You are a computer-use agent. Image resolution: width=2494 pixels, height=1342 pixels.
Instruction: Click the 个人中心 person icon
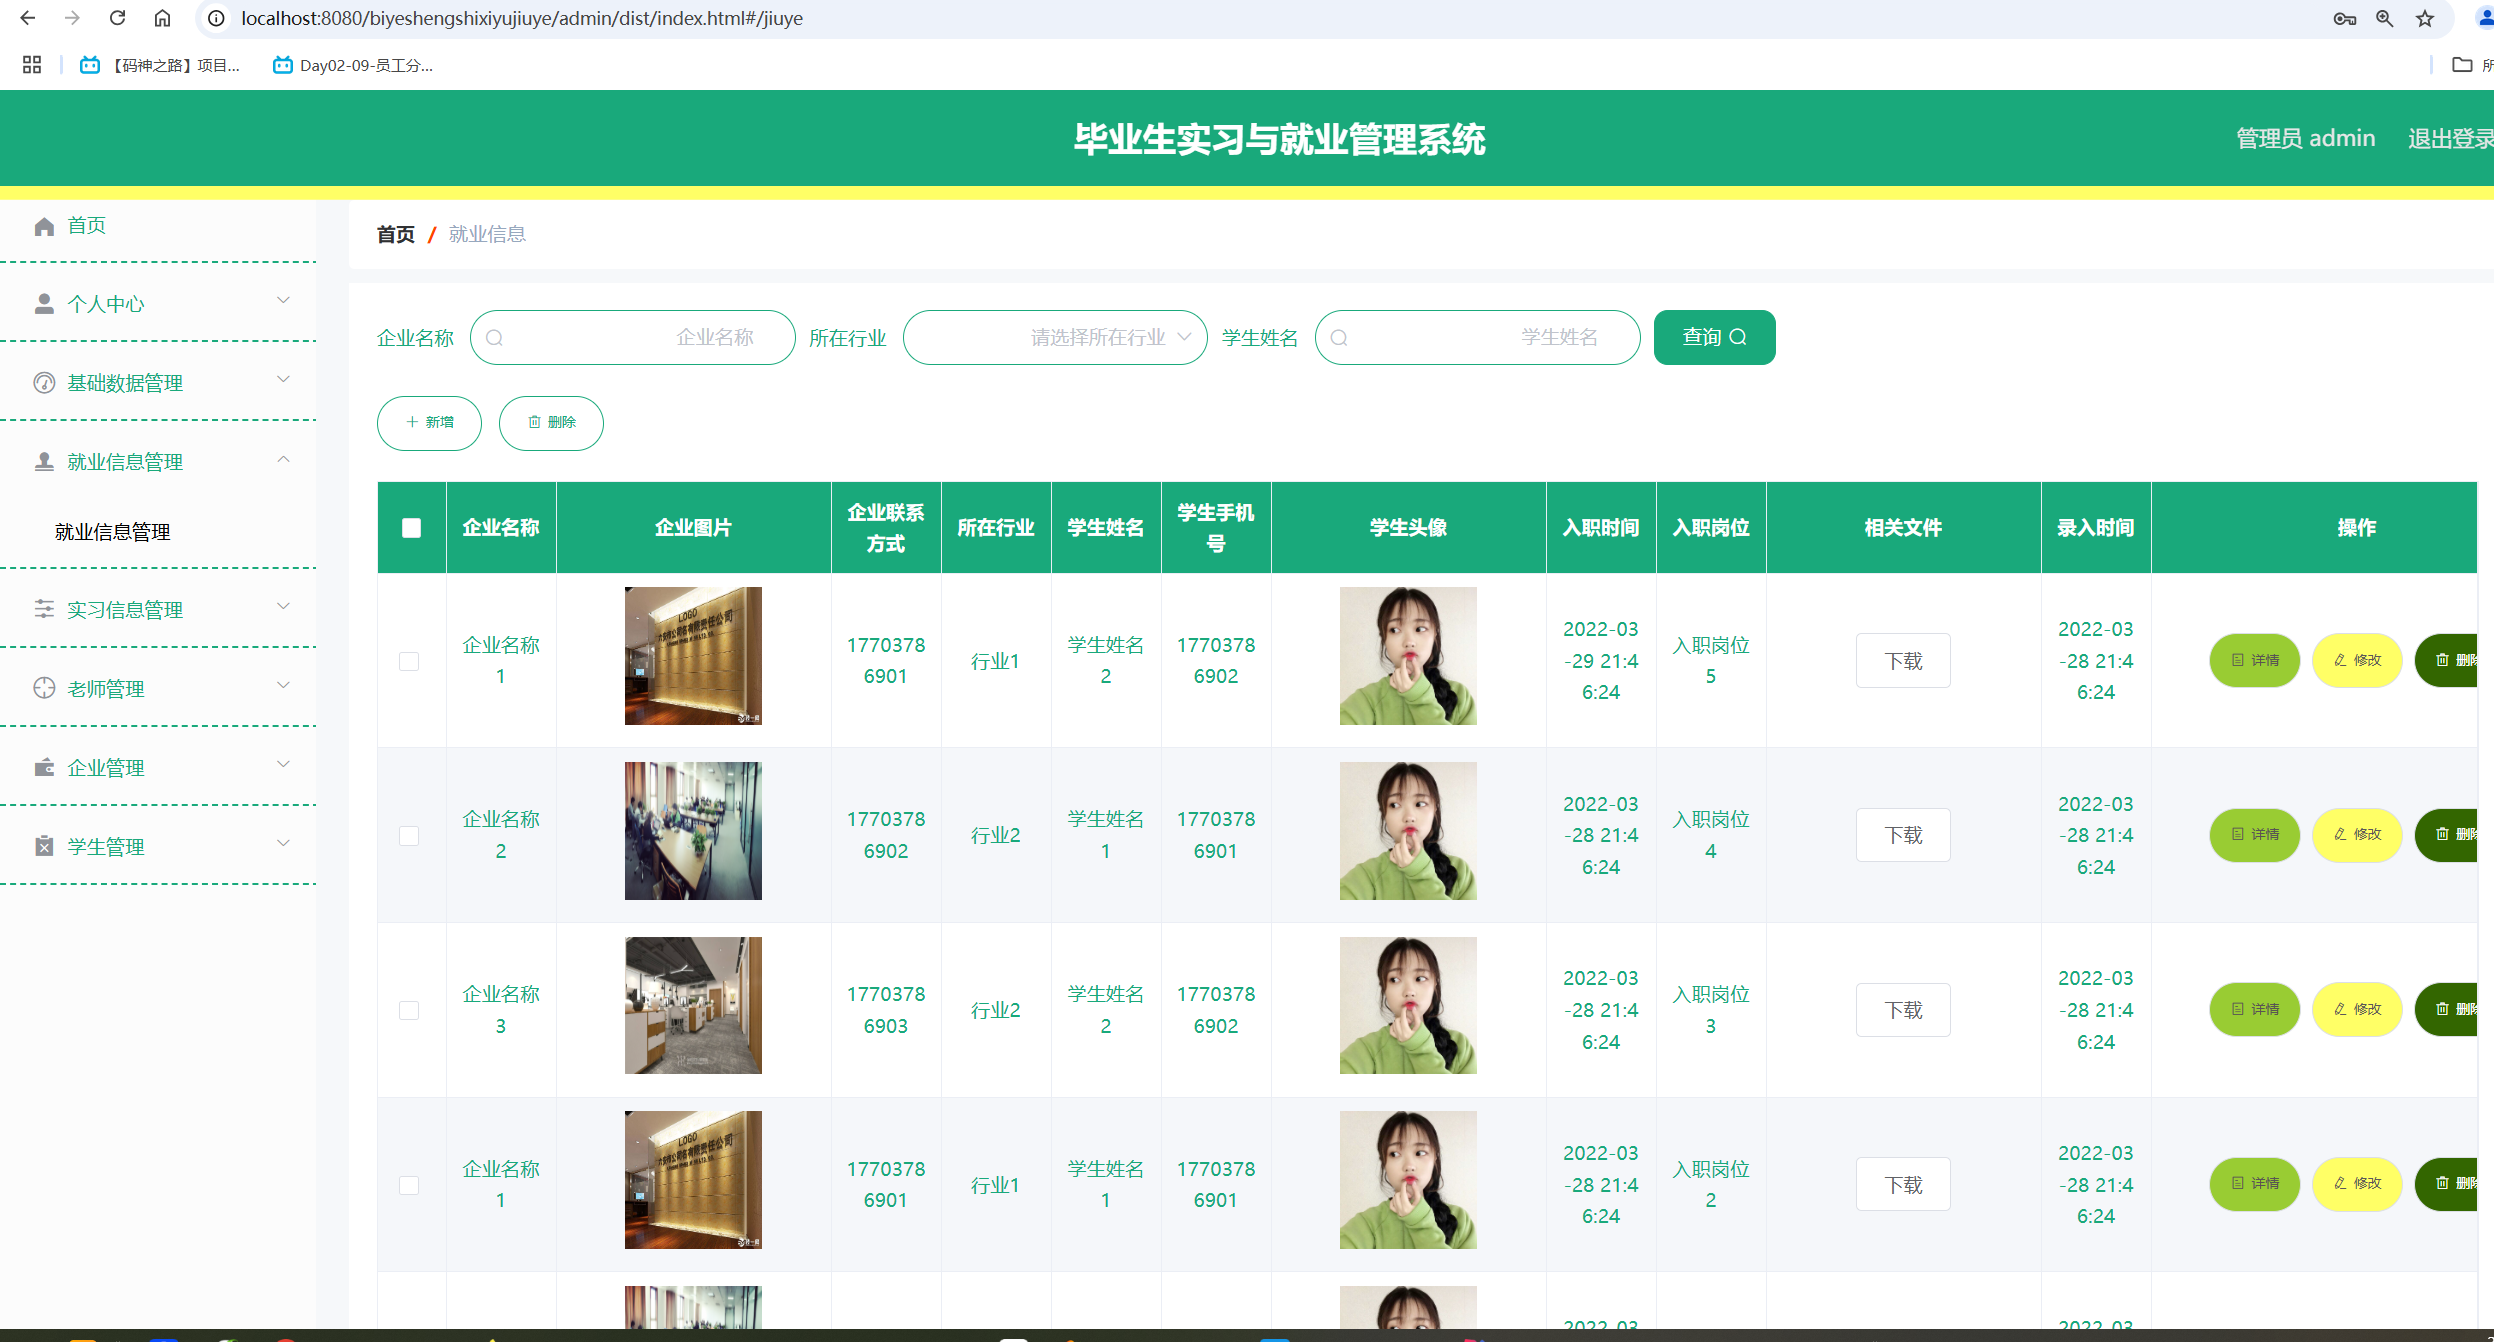tap(44, 302)
